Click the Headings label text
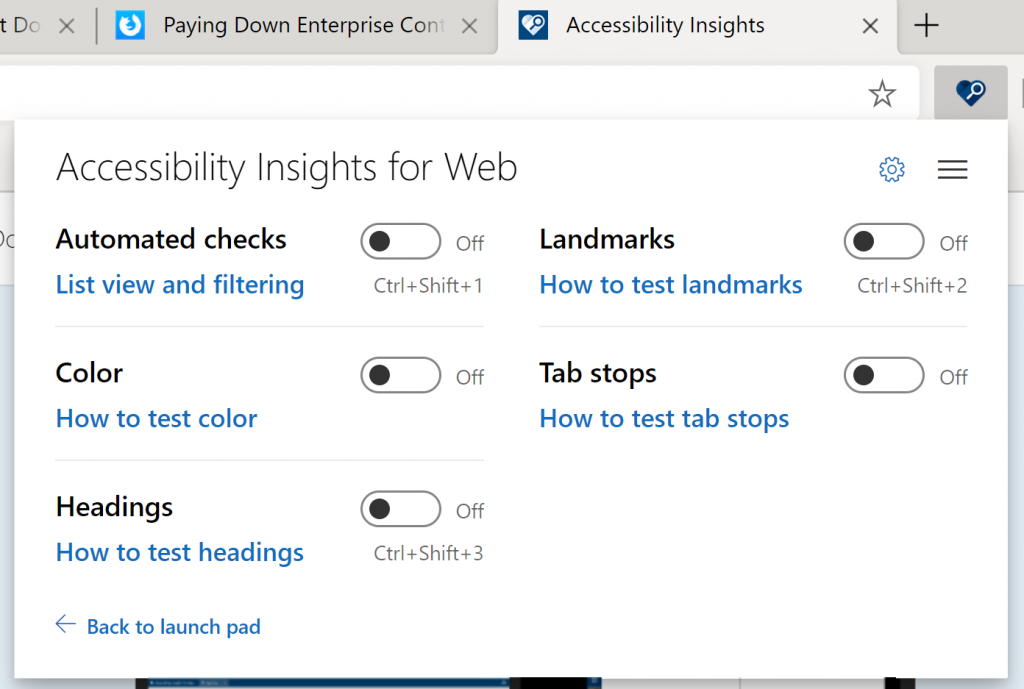Viewport: 1024px width, 689px height. click(x=114, y=508)
